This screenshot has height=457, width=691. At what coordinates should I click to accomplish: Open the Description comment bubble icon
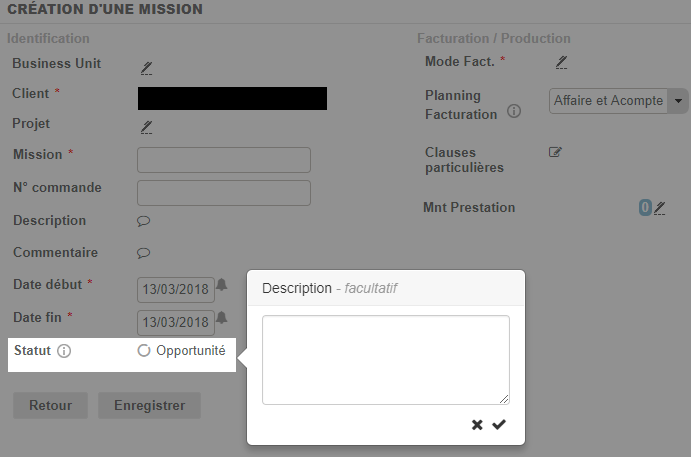[143, 221]
